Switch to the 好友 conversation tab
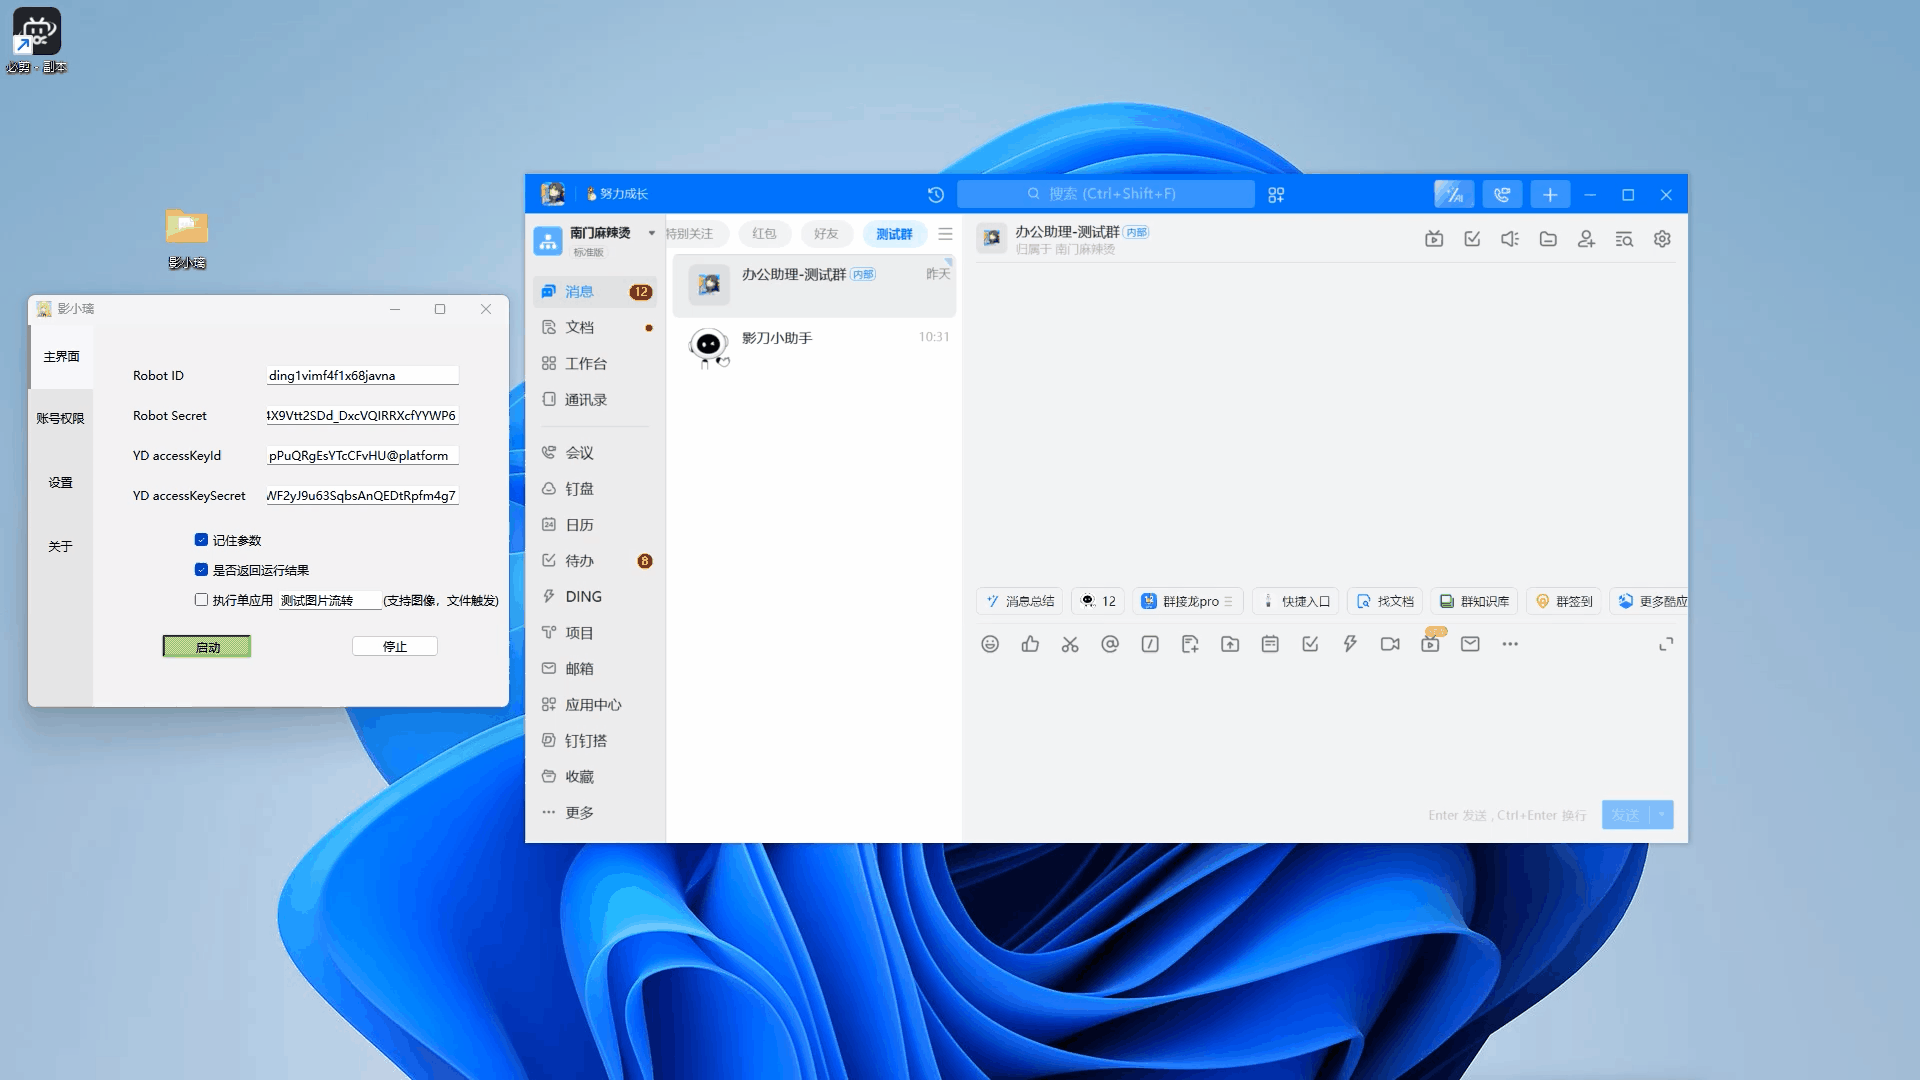 pyautogui.click(x=826, y=234)
